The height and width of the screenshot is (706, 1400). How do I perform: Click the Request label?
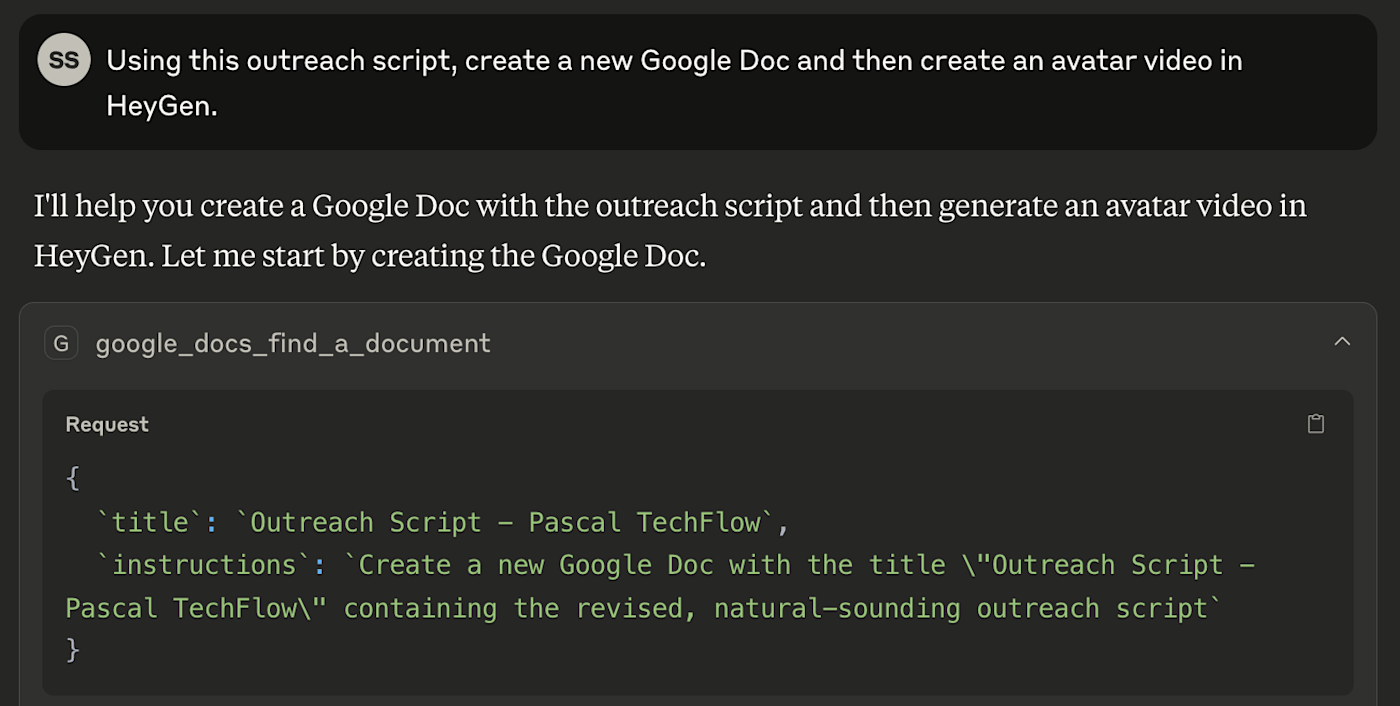tap(107, 424)
